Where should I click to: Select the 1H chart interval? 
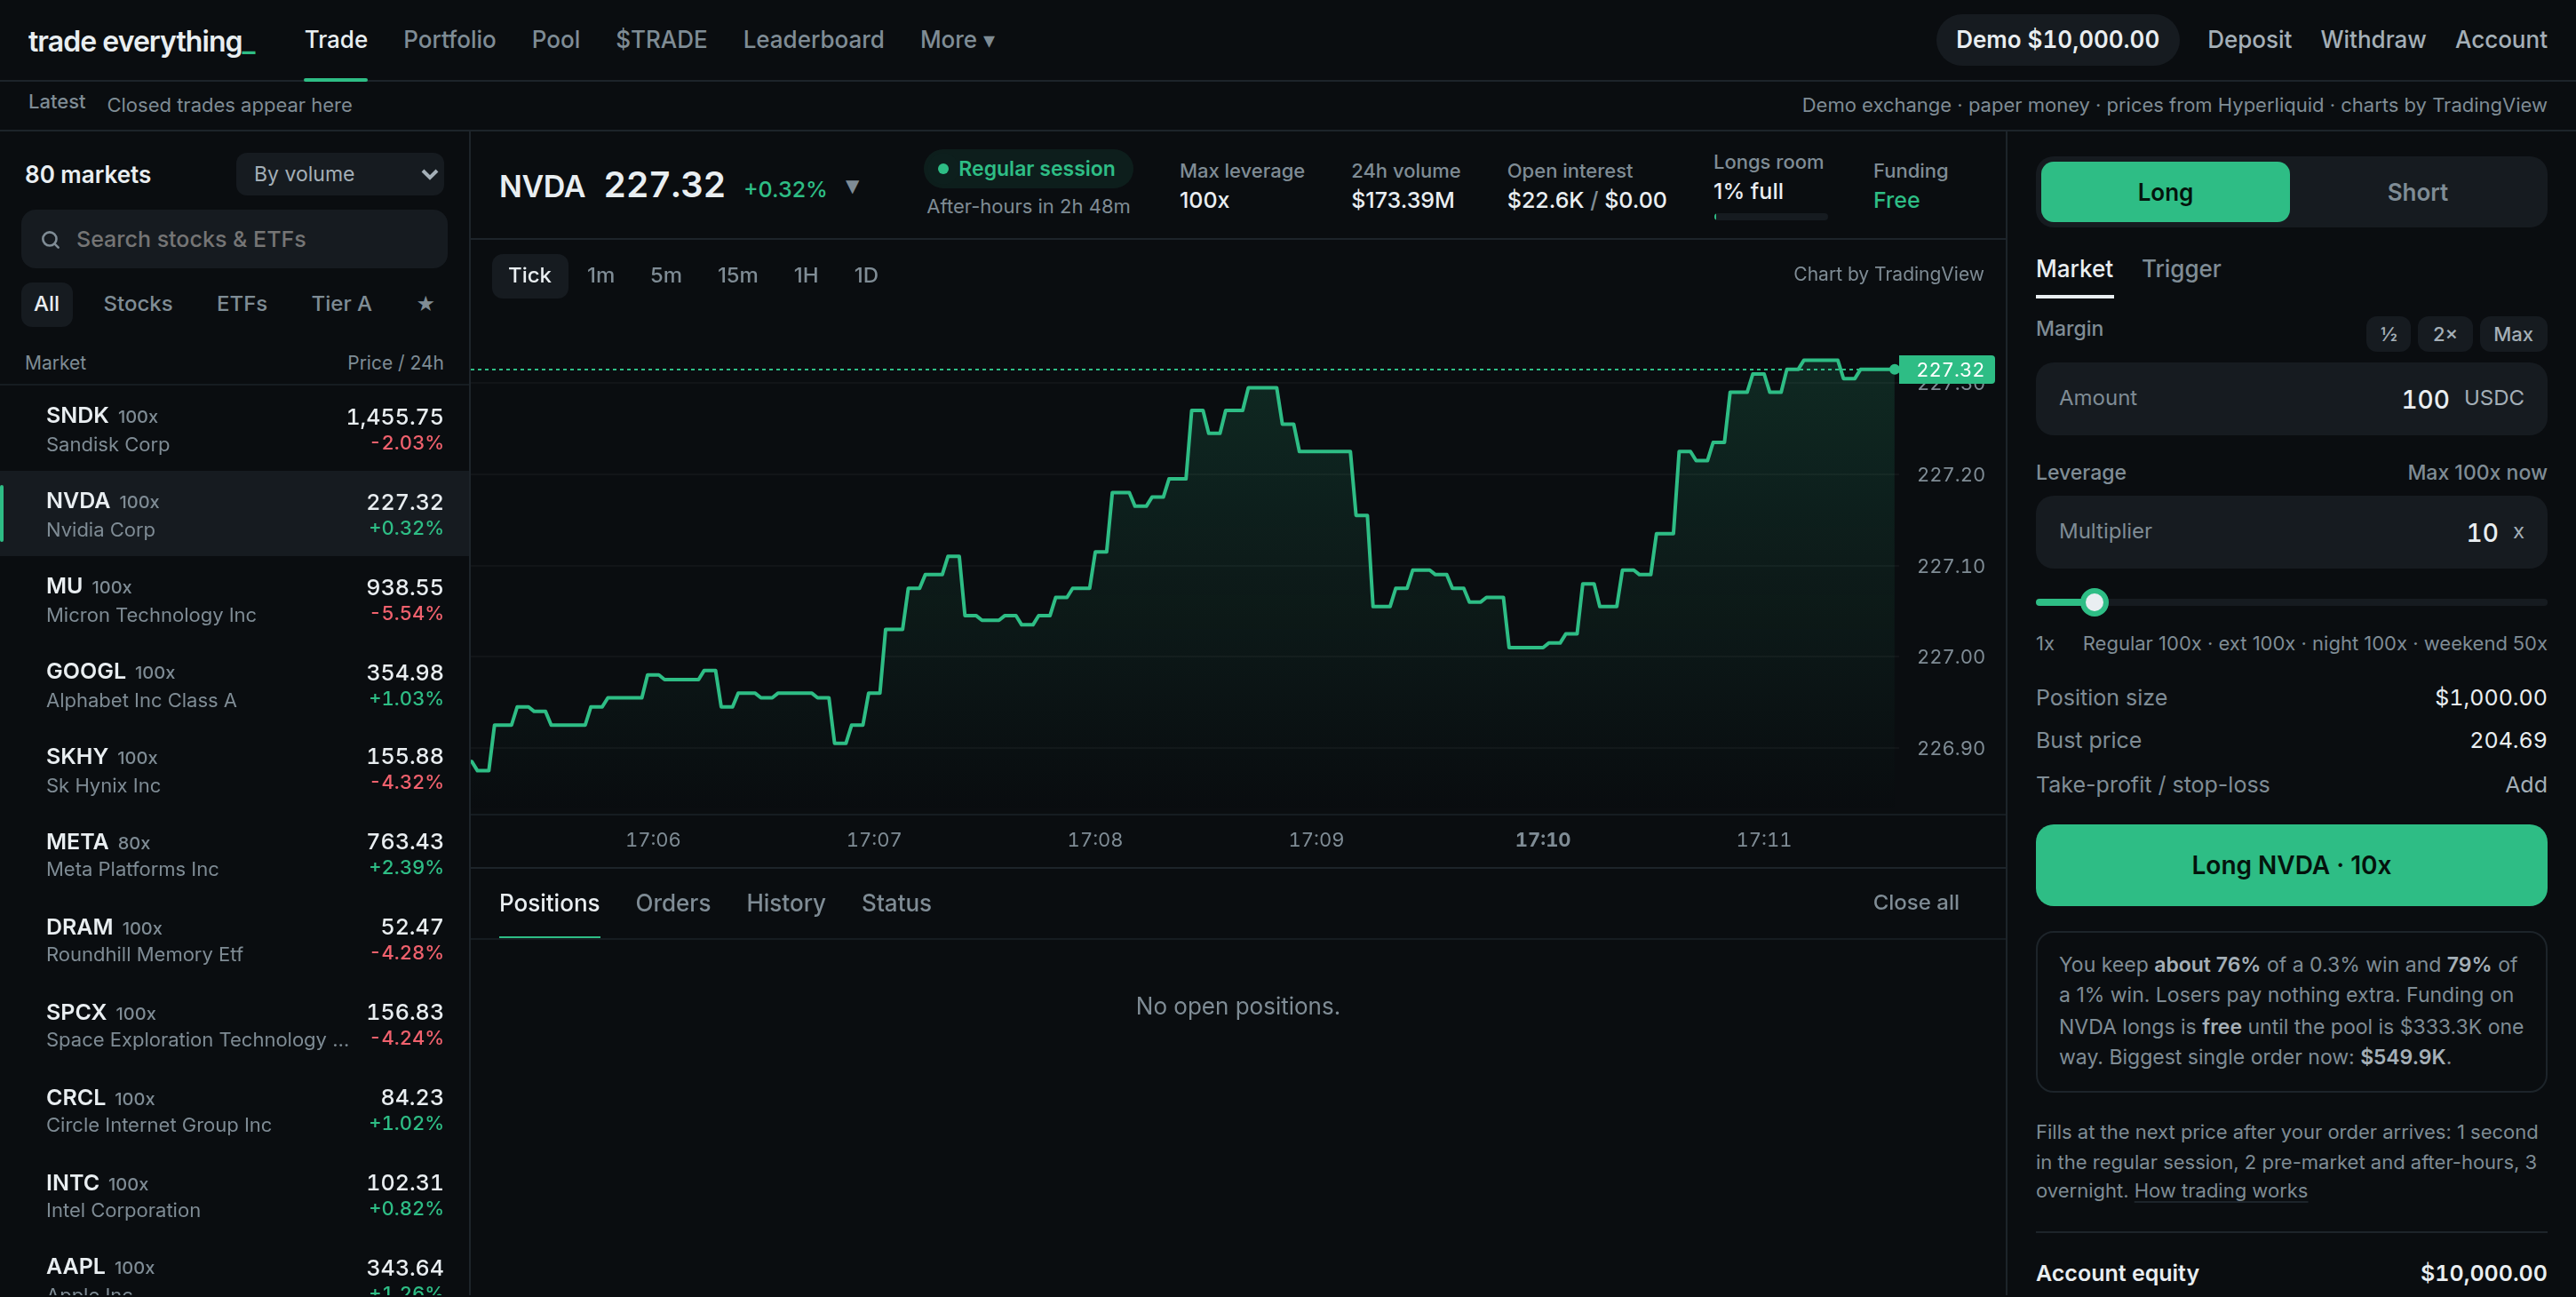pyautogui.click(x=805, y=275)
